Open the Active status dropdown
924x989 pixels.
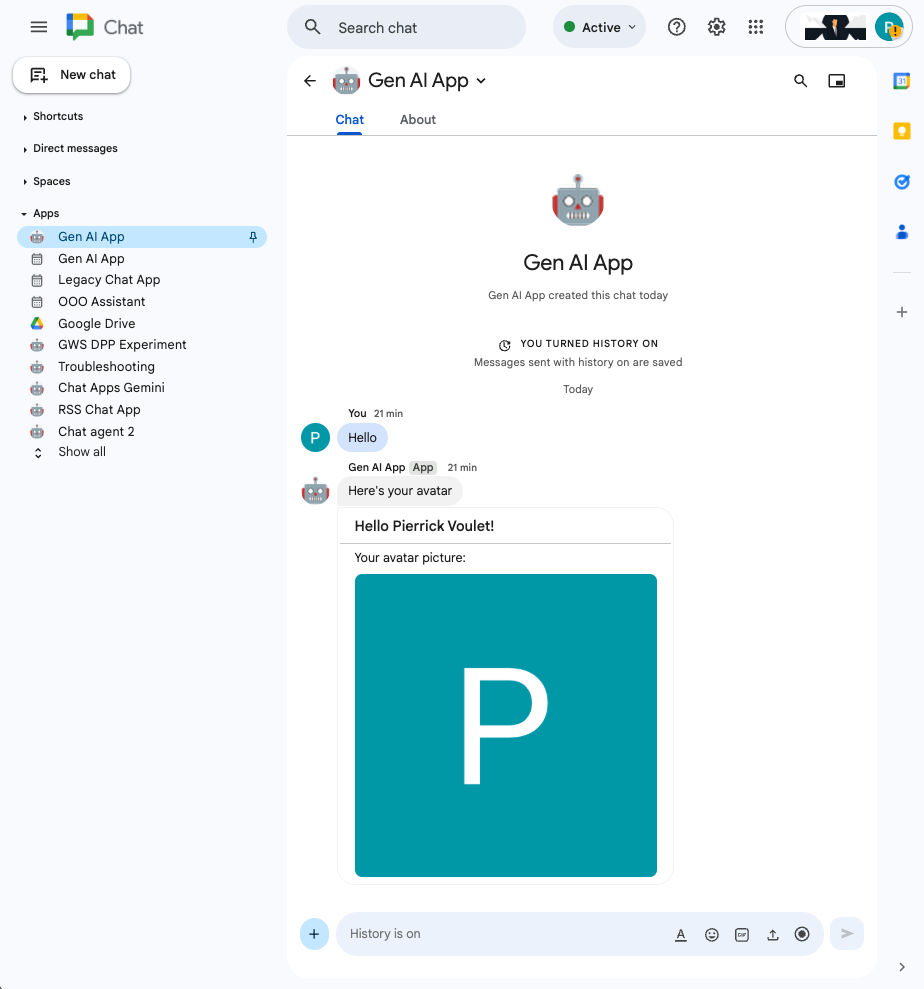(x=599, y=28)
